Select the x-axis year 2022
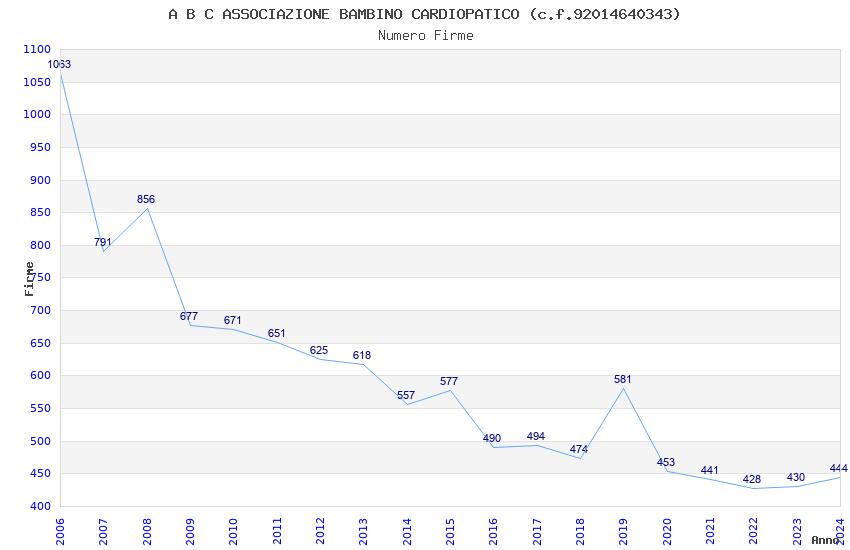This screenshot has height=550, width=850. point(754,531)
